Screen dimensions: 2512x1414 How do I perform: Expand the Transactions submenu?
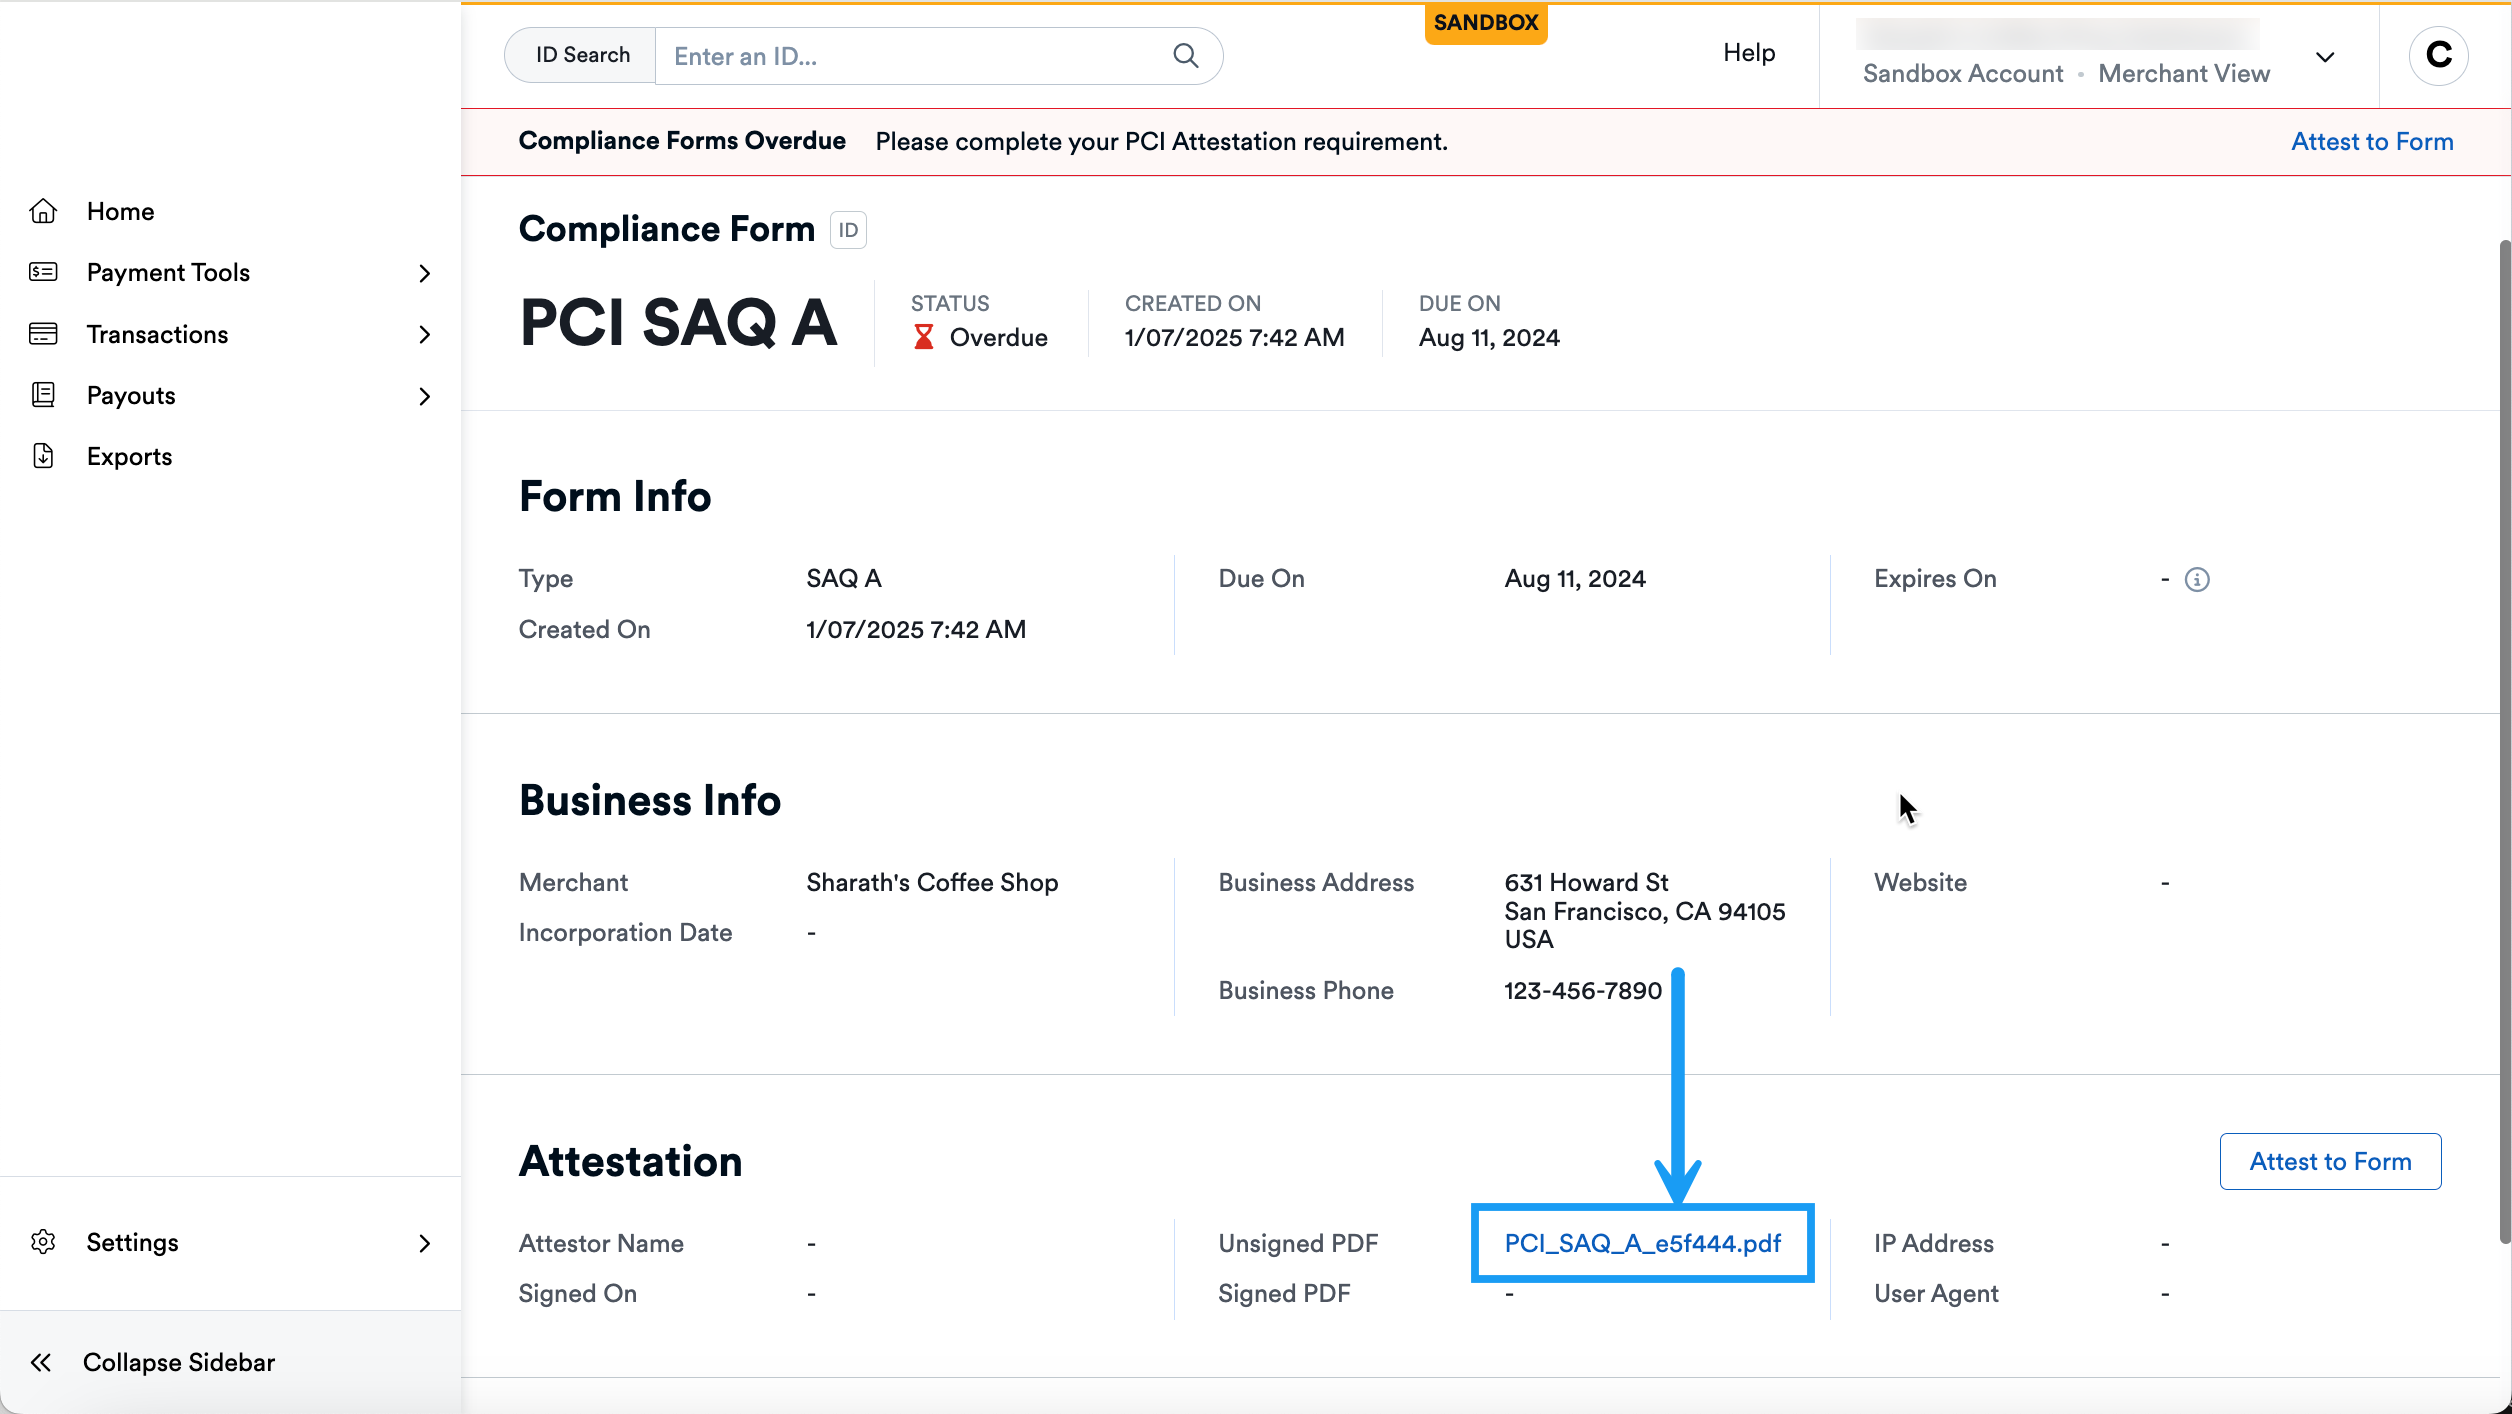coord(425,334)
